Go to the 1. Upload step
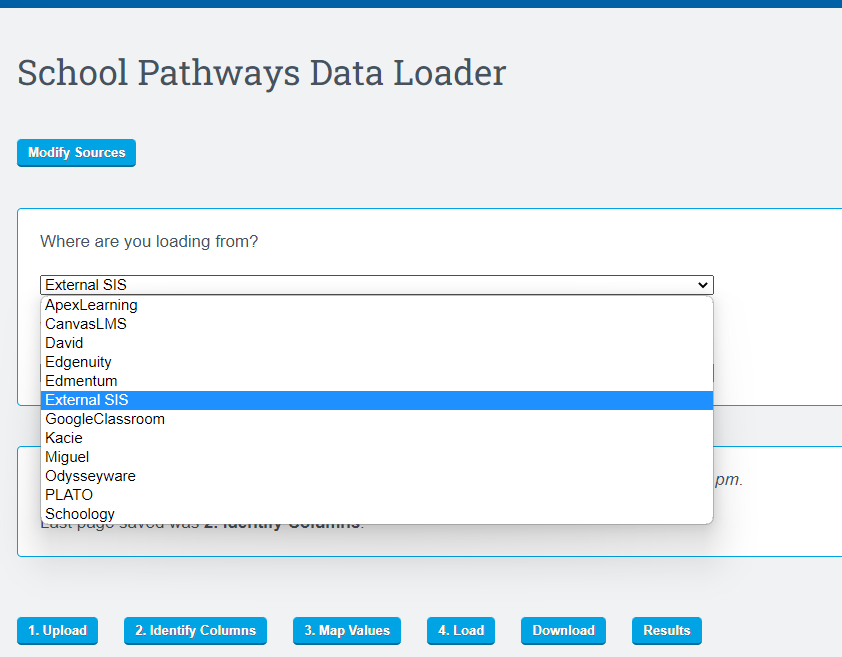The width and height of the screenshot is (842, 657). click(x=57, y=631)
